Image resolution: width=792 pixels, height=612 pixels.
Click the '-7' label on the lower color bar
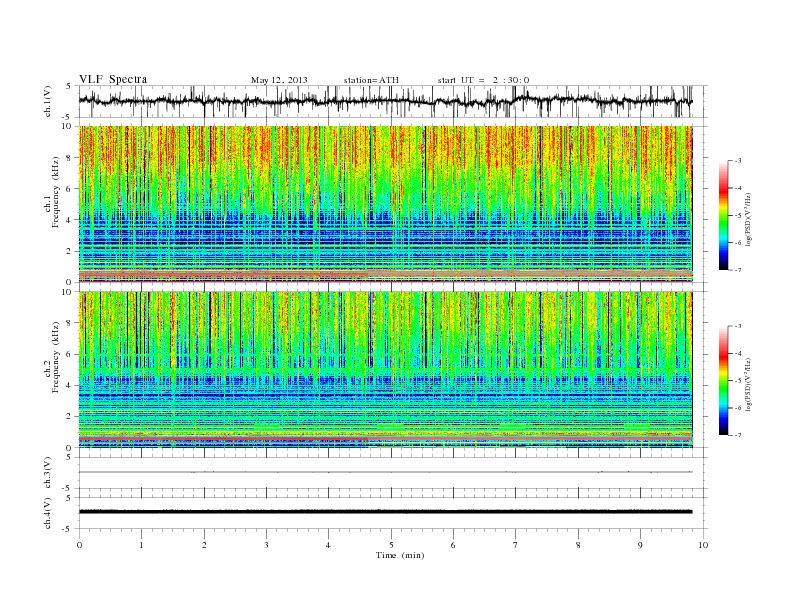[x=738, y=435]
